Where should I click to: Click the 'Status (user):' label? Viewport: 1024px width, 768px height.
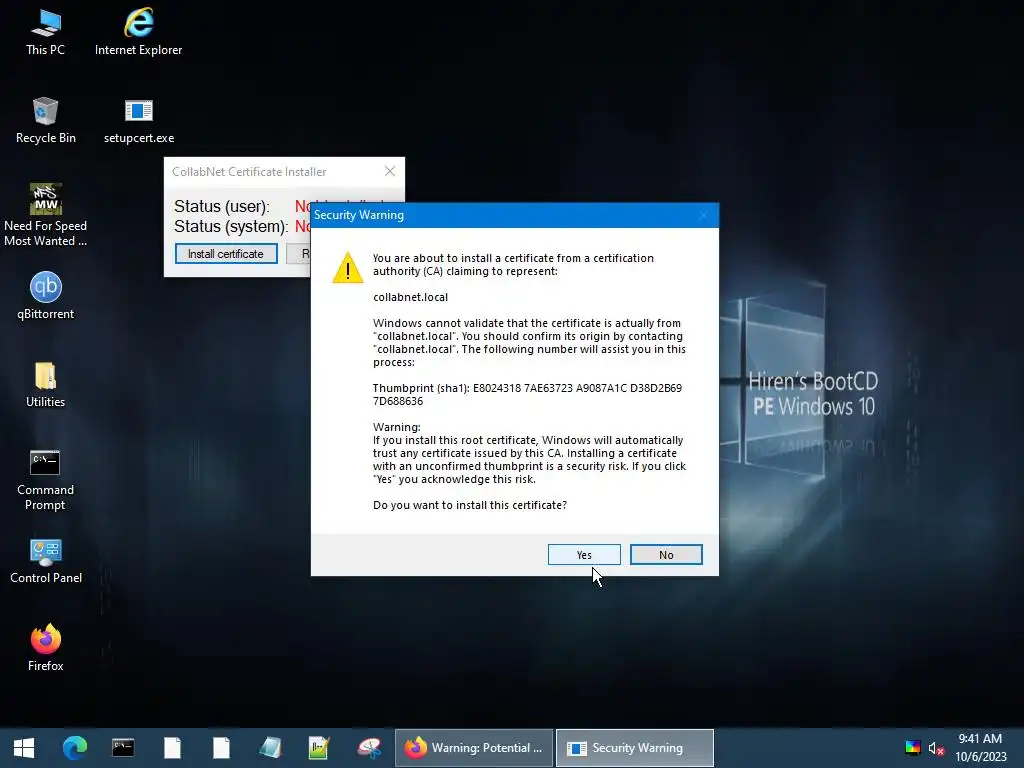click(221, 206)
